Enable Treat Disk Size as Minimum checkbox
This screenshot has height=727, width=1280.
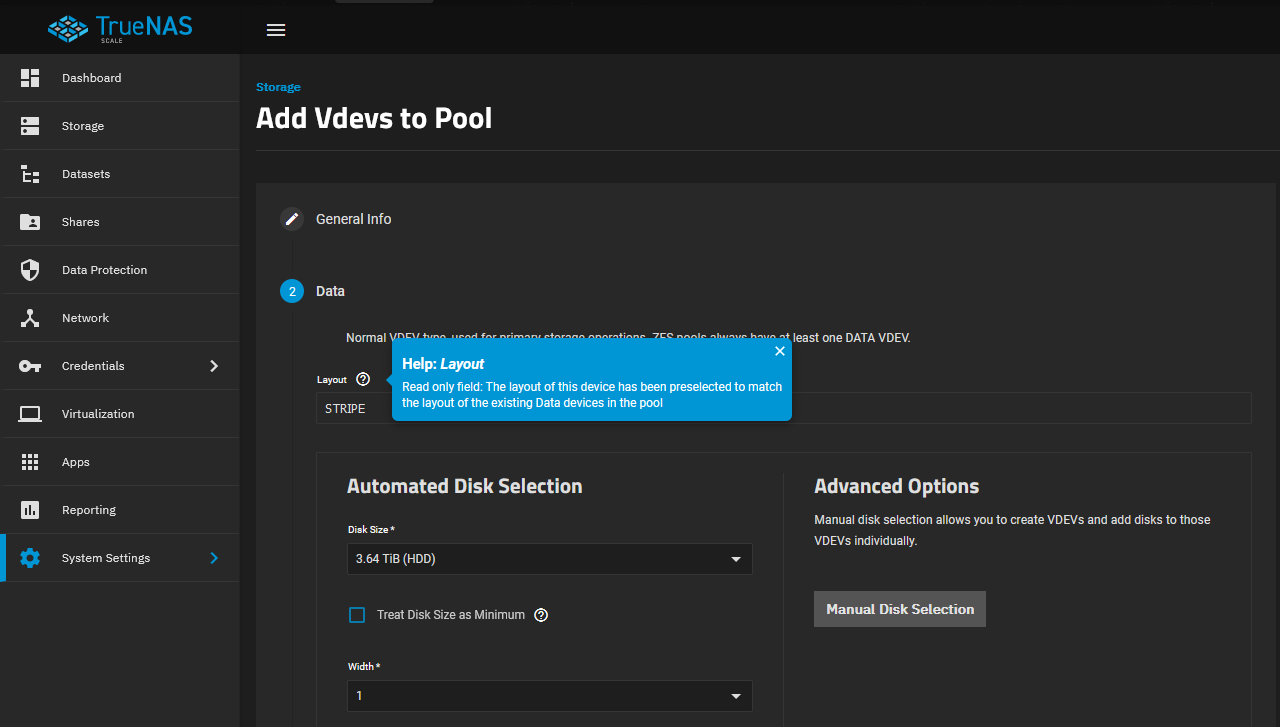click(357, 615)
